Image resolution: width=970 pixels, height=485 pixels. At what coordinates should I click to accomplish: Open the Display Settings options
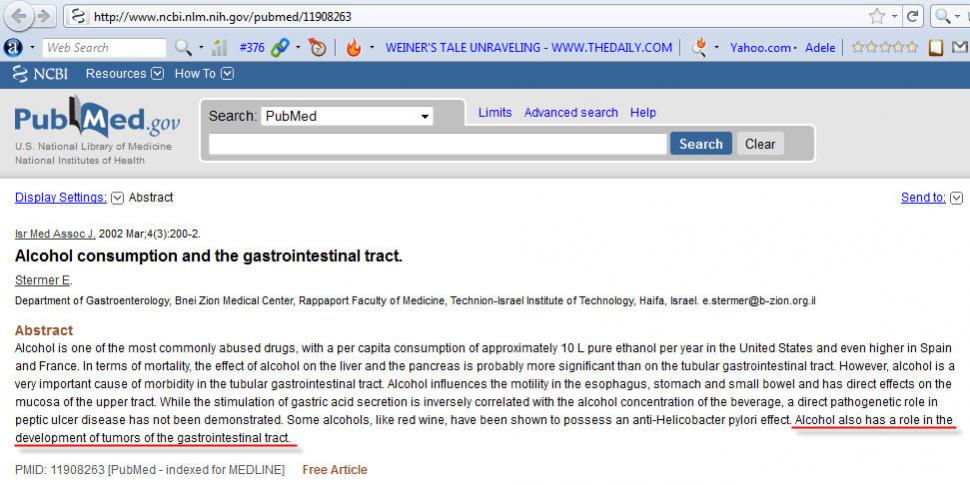[61, 197]
